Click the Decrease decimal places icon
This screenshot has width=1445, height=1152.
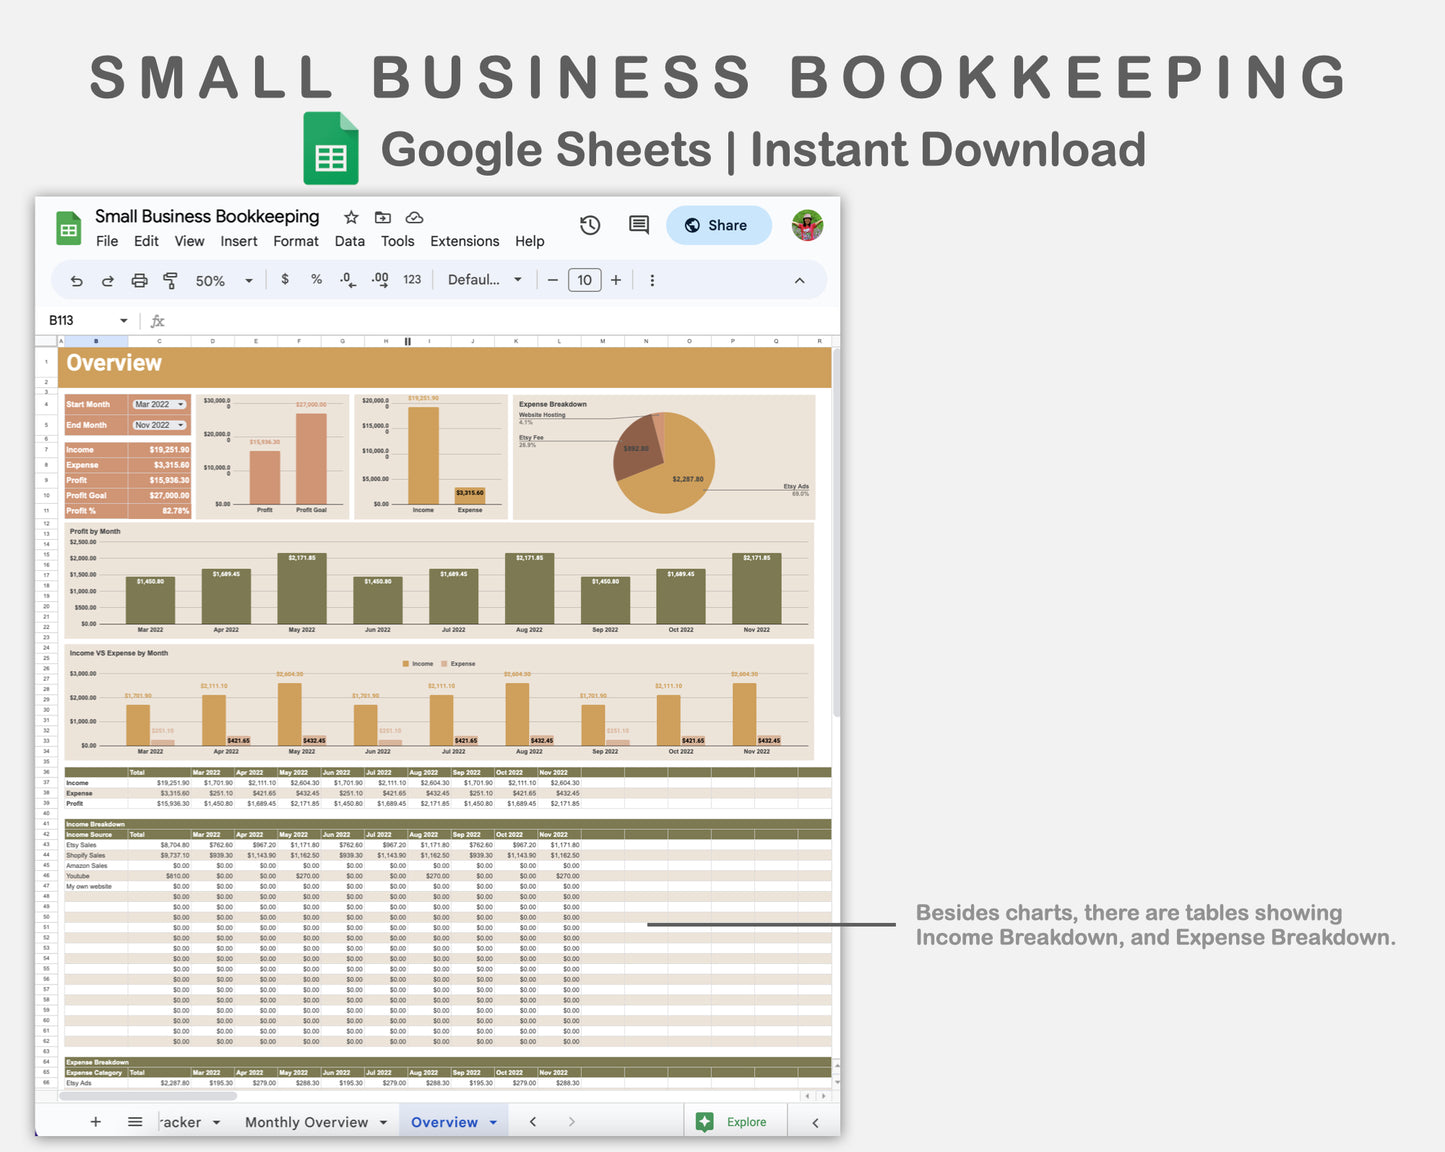click(347, 280)
